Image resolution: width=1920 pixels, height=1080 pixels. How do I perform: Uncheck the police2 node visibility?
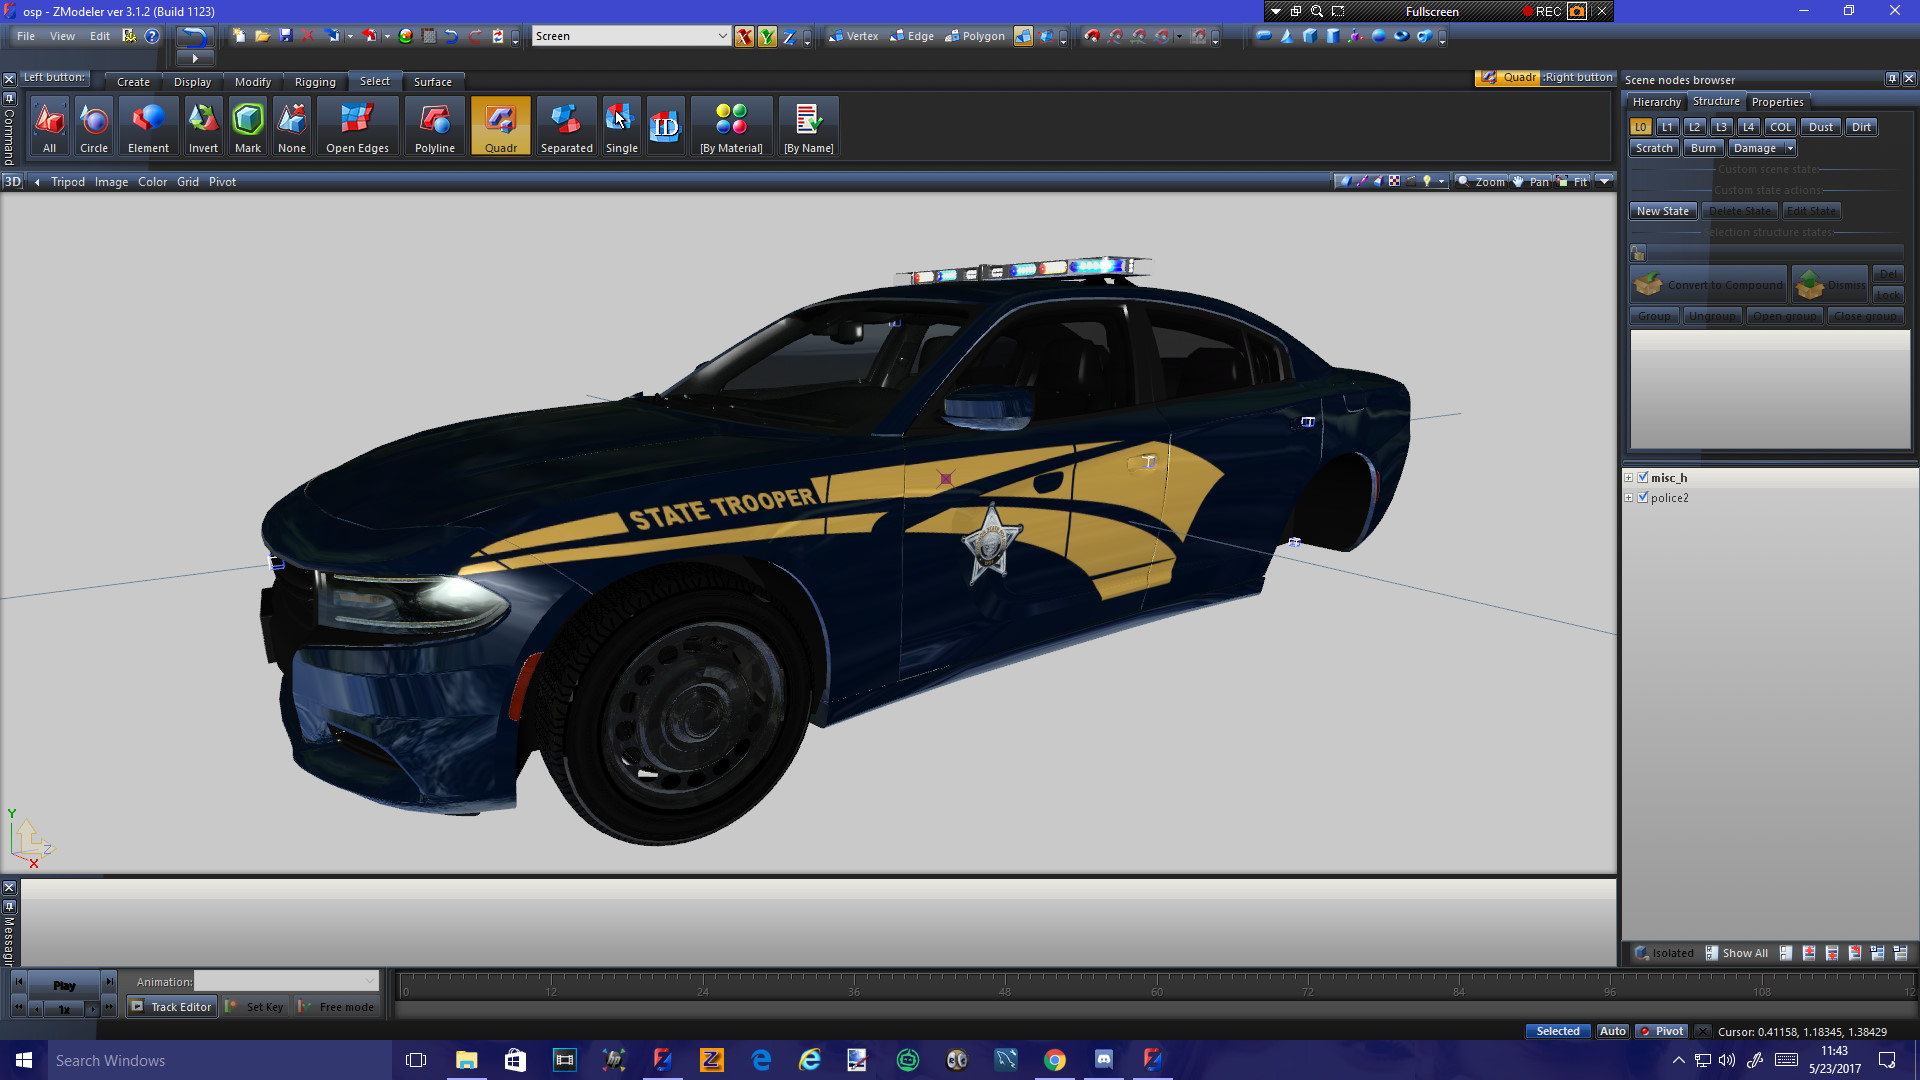pos(1643,497)
